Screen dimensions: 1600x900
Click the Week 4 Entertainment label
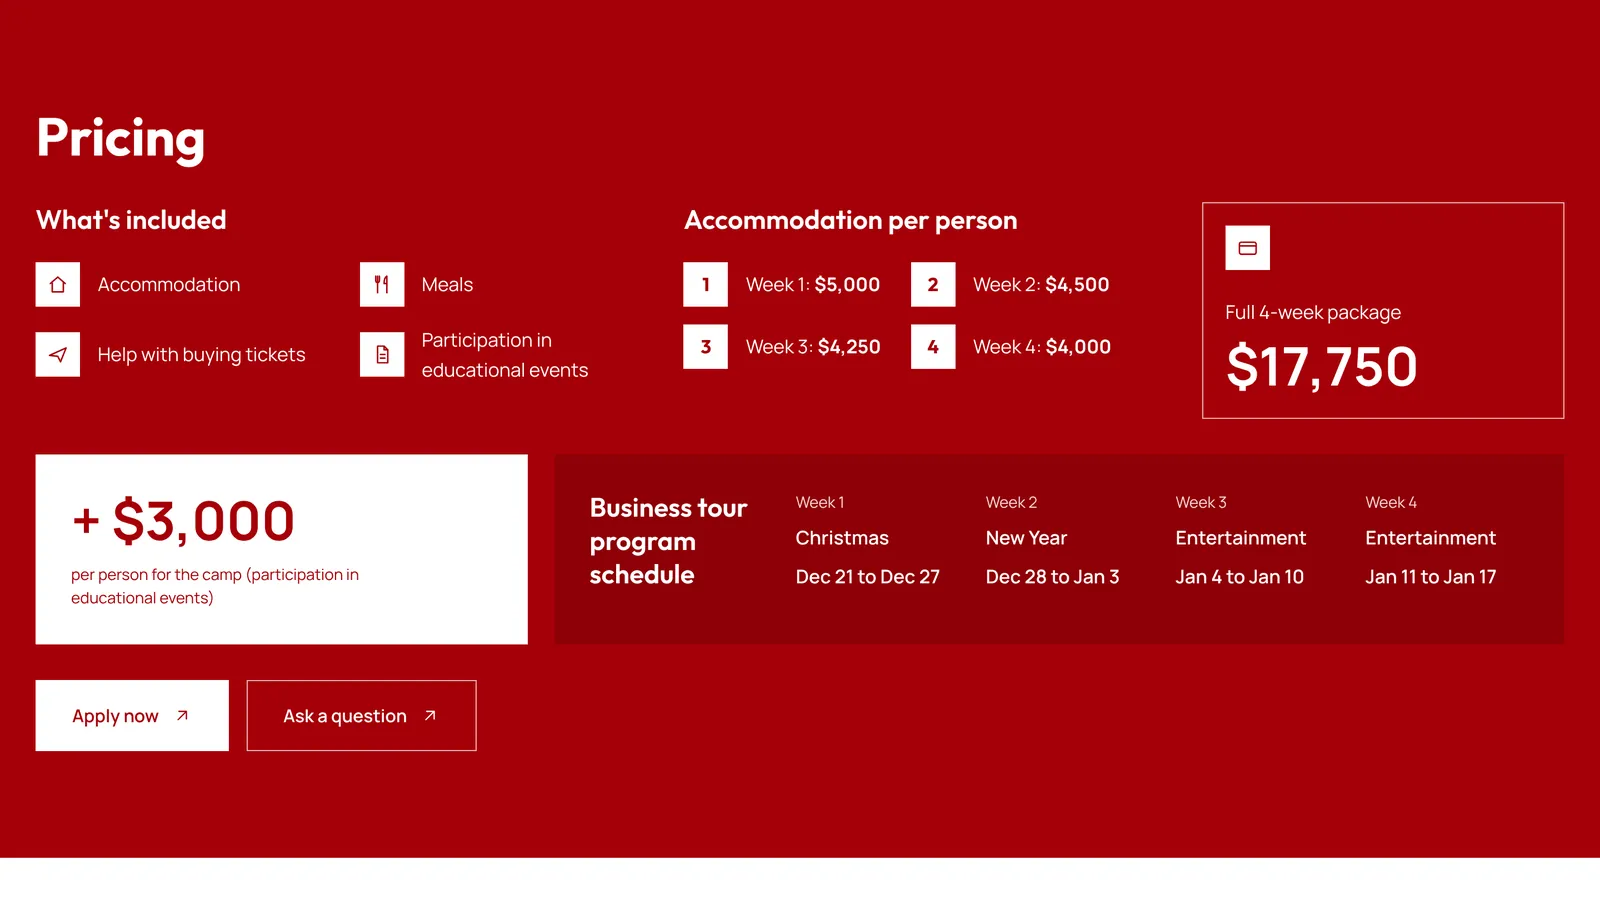tap(1431, 538)
